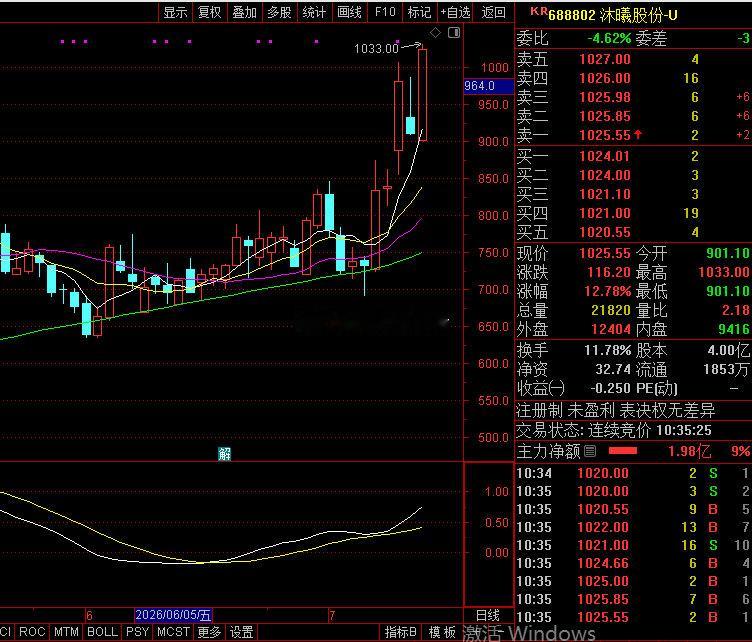This screenshot has width=752, height=642.
Task: Click 卖一 price 1025.55
Action: point(605,135)
